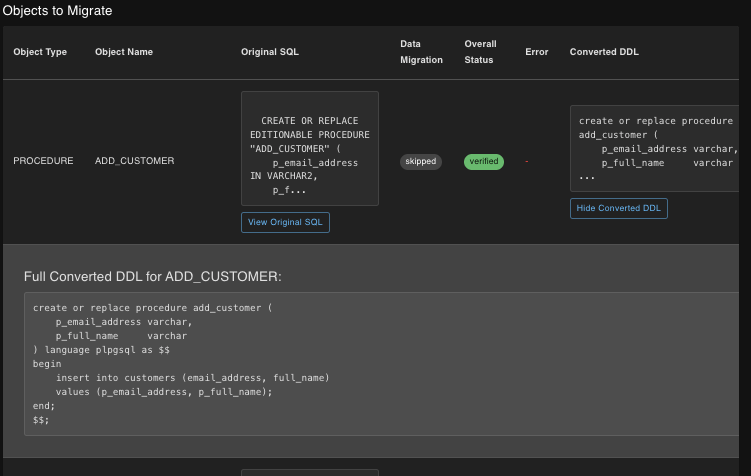Click the Full Converted DDL for ADD_CUSTOMER heading
Image resolution: width=751 pixels, height=476 pixels.
click(151, 275)
